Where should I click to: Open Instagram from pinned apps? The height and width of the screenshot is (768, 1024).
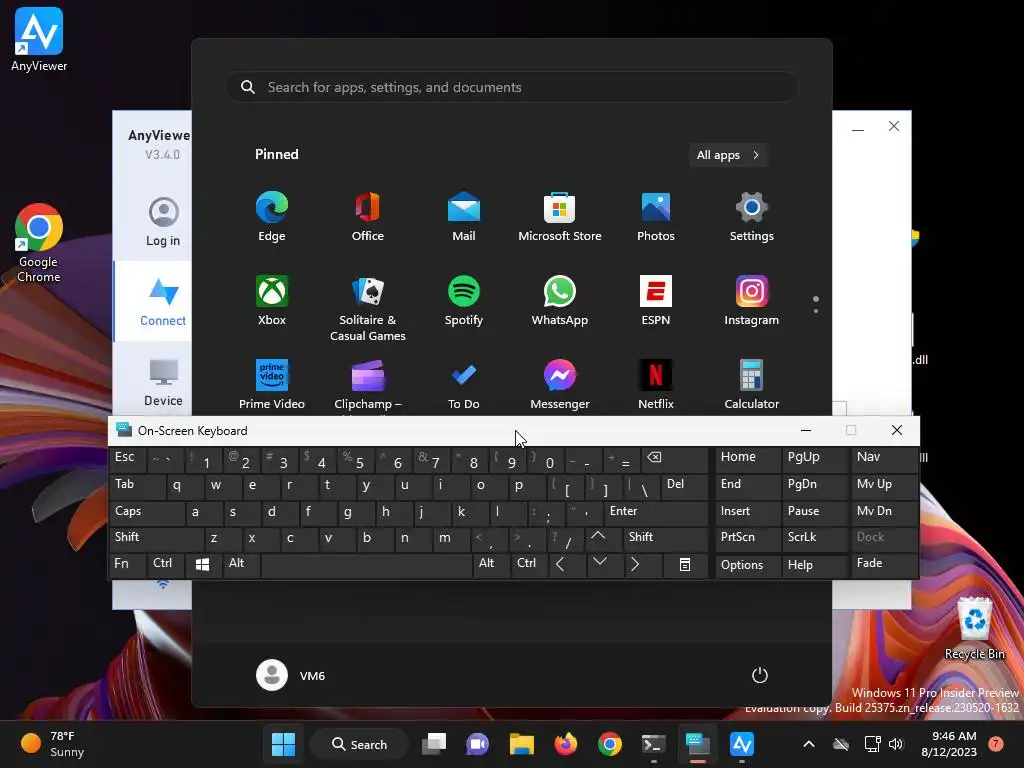click(752, 301)
